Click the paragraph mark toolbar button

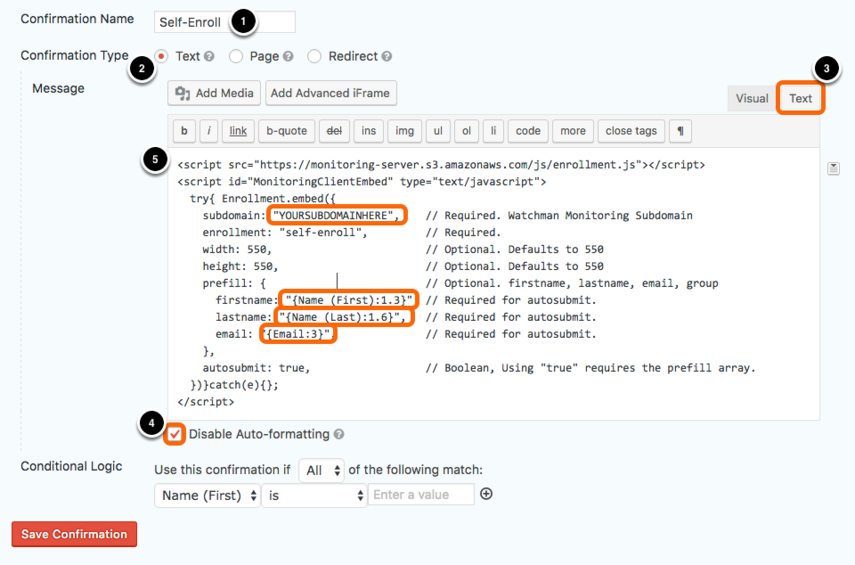click(681, 131)
